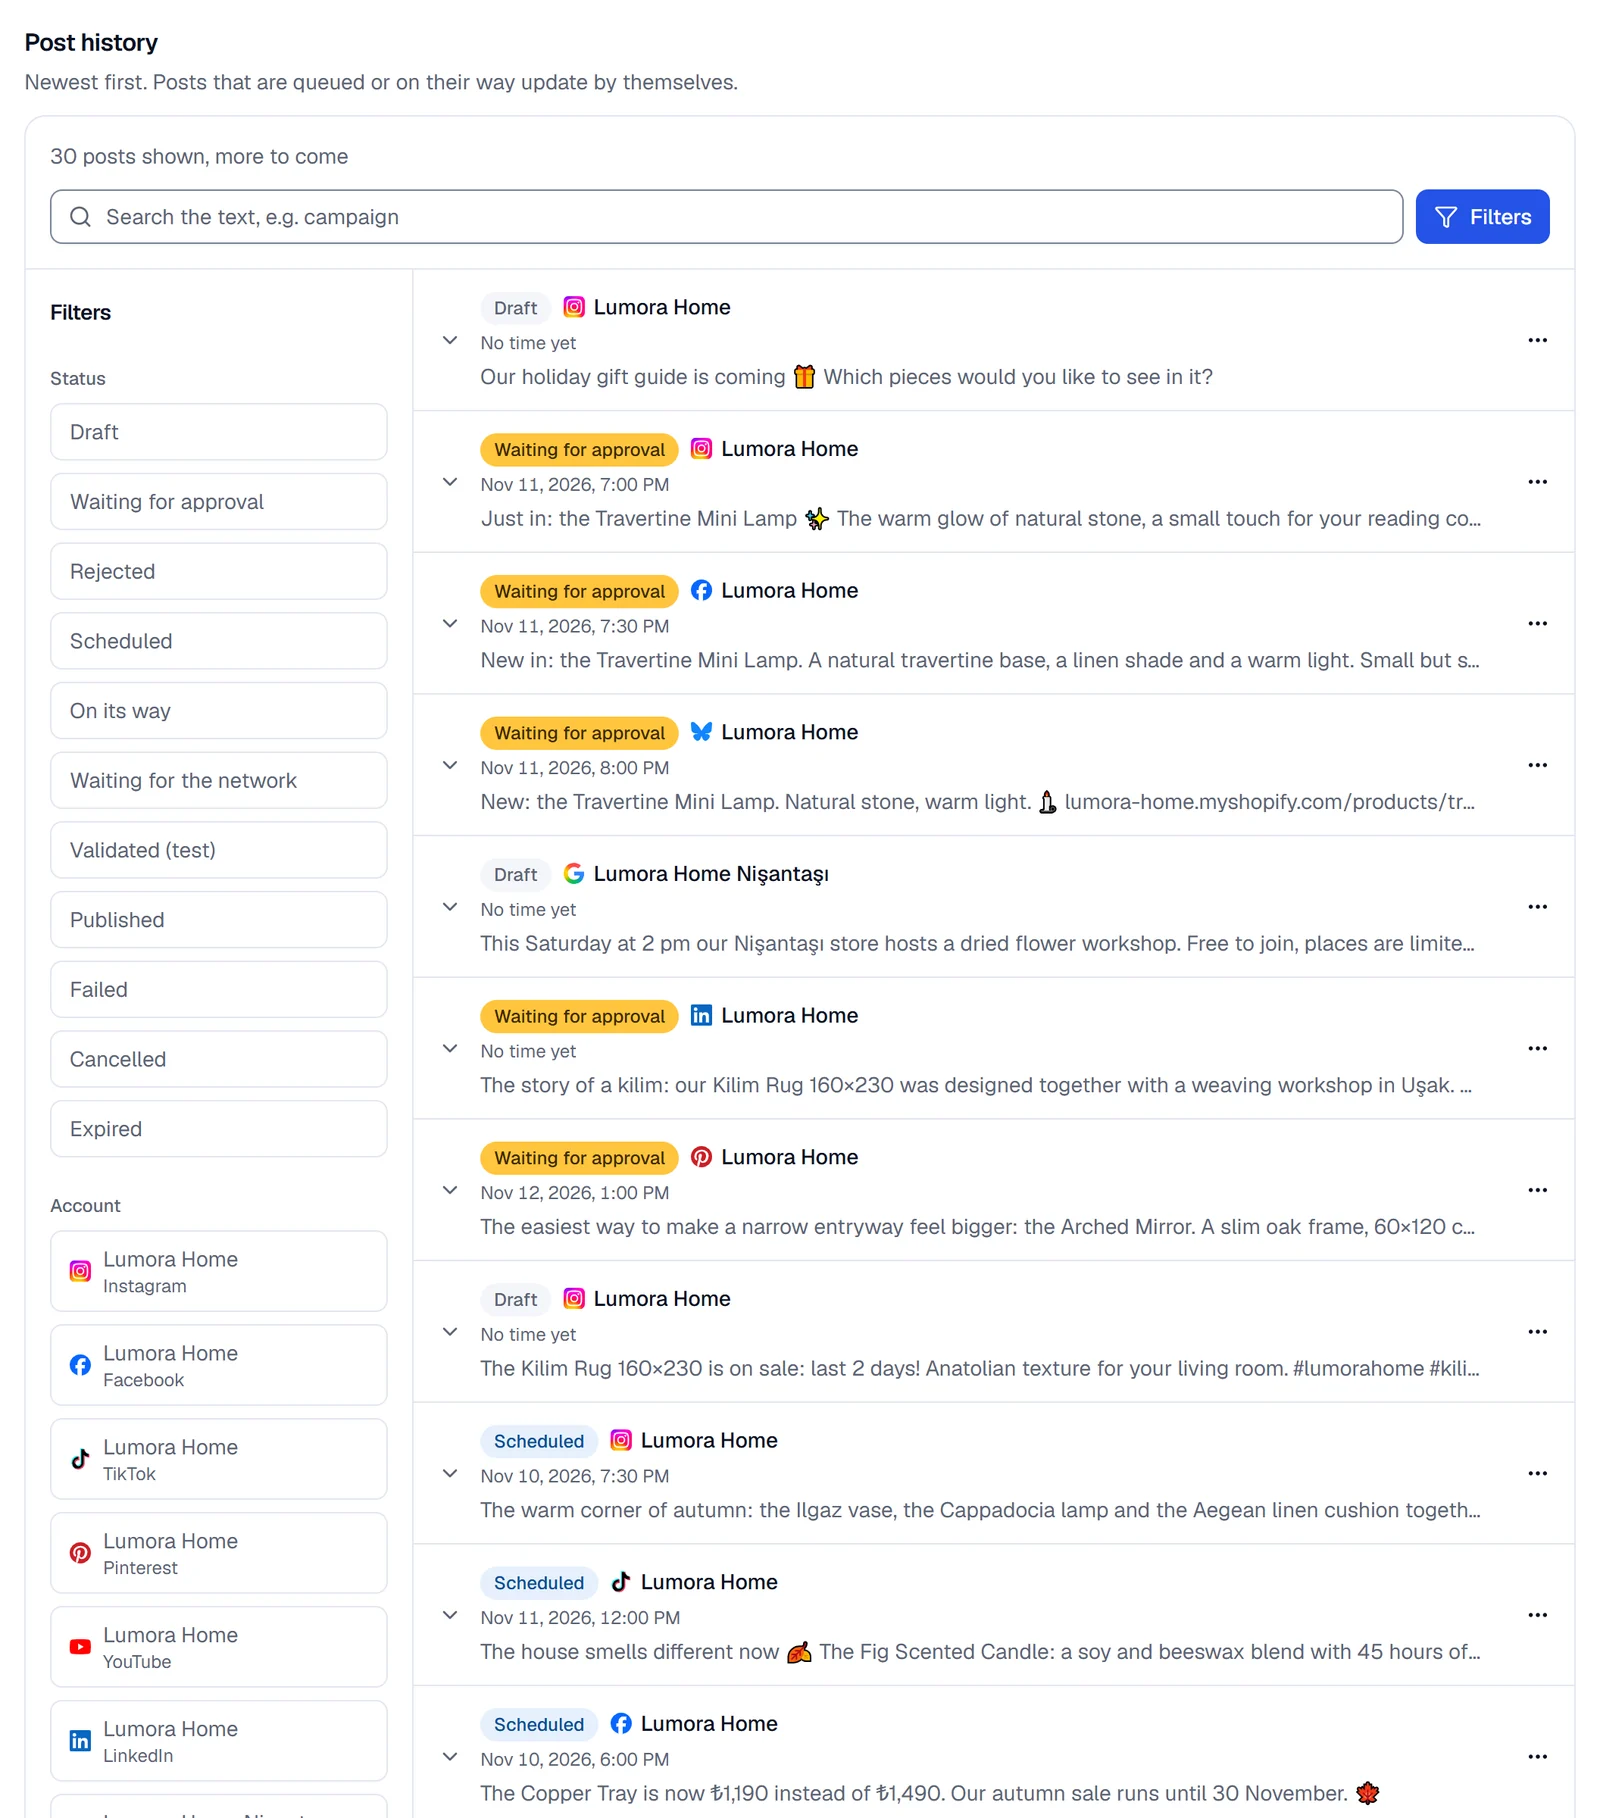Image resolution: width=1600 pixels, height=1818 pixels.
Task: Filter by Lumora Home TikTok account
Action: coord(219,1459)
